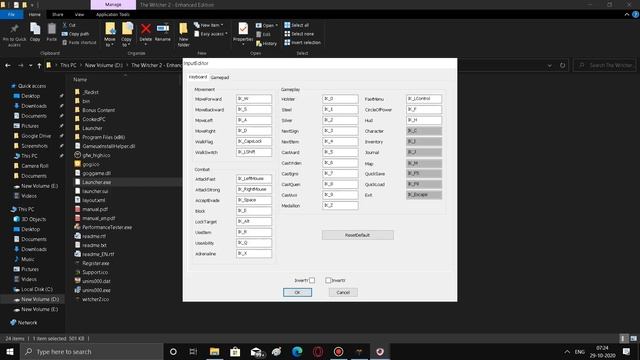The height and width of the screenshot is (360, 640).
Task: Click Invert selection in the ribbon
Action: [x=302, y=42]
